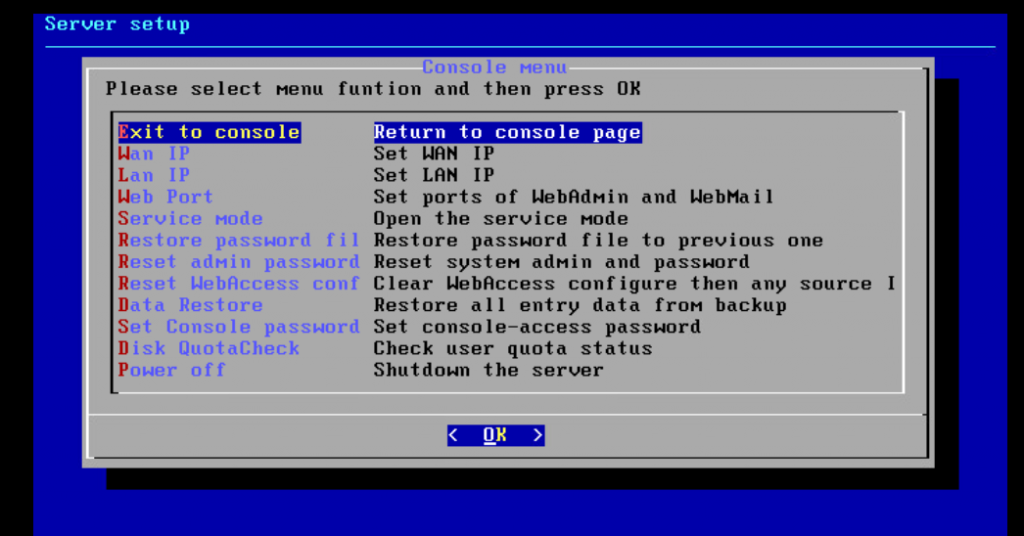
Task: Select Service mode from the list
Action: [191, 218]
